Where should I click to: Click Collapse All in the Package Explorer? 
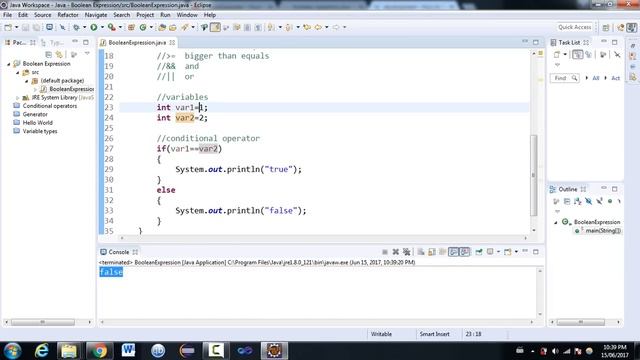click(49, 54)
